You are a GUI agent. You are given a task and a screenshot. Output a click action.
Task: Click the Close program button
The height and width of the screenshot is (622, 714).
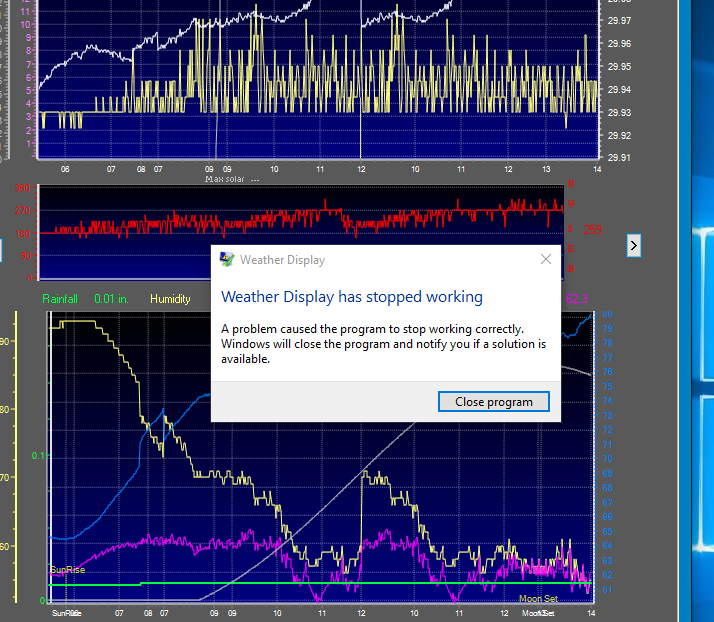tap(494, 402)
